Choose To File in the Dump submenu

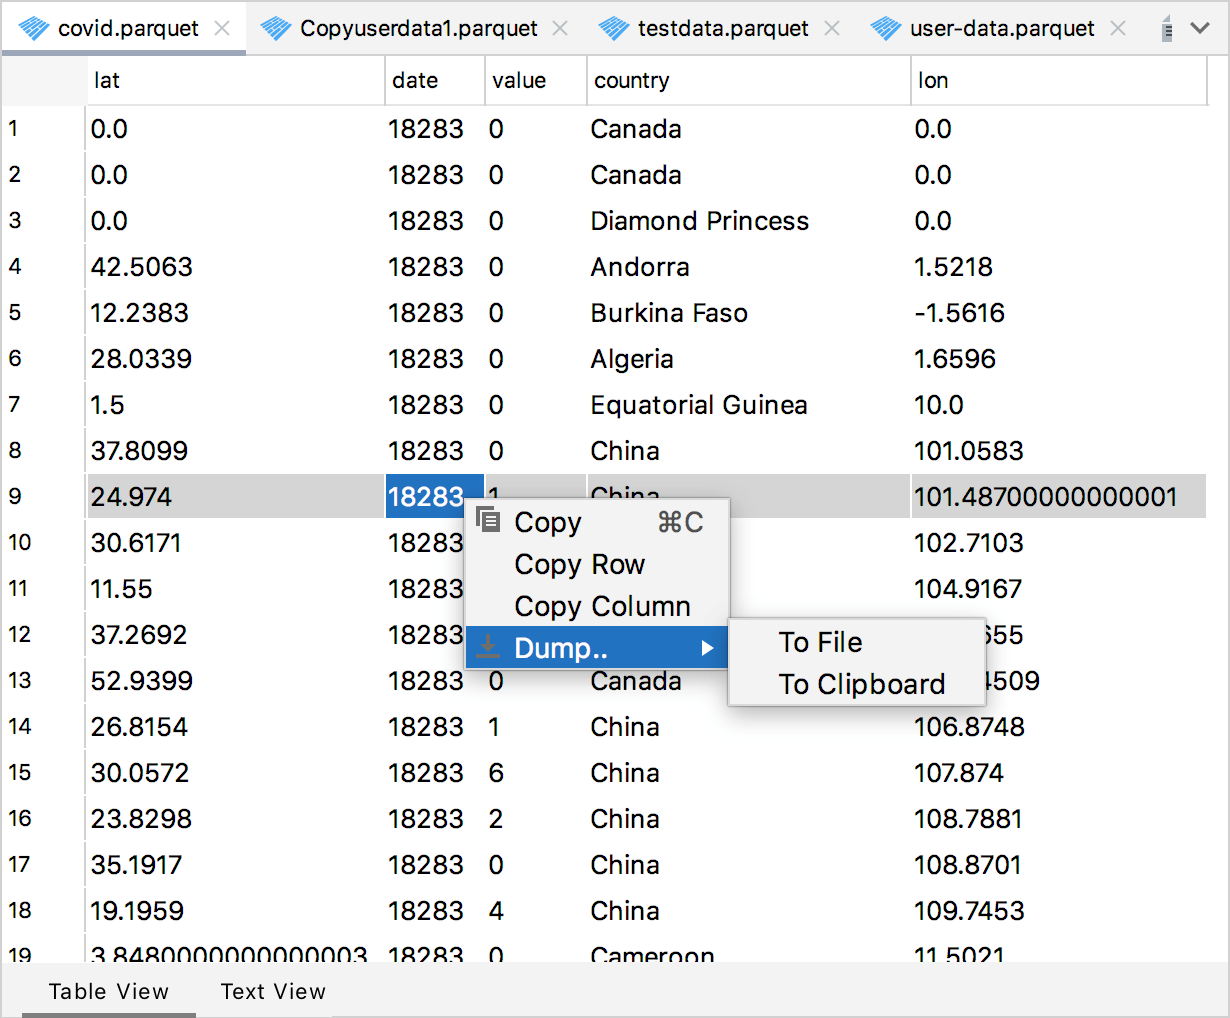point(820,642)
